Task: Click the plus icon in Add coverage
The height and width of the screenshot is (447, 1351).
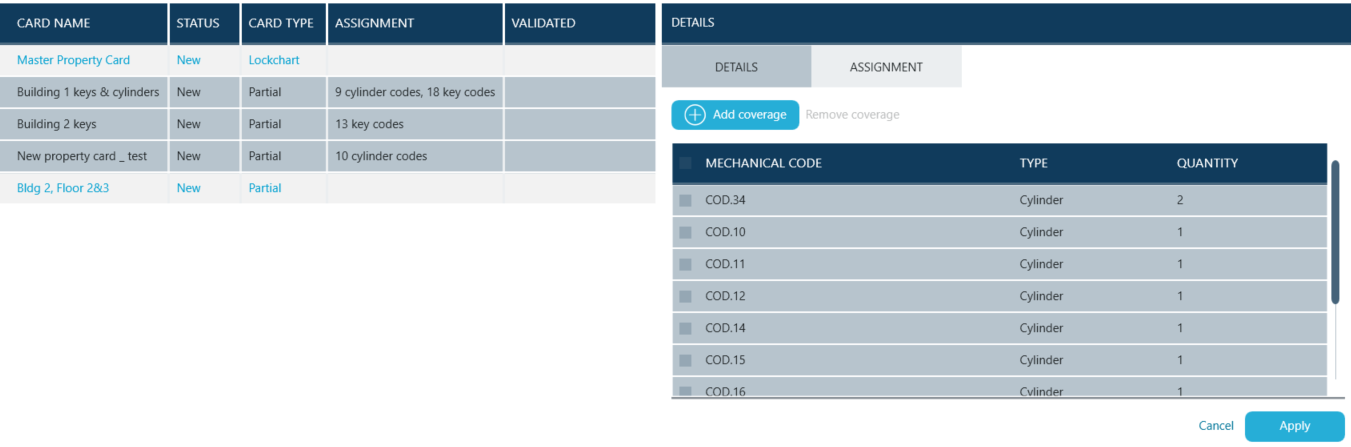Action: click(694, 115)
